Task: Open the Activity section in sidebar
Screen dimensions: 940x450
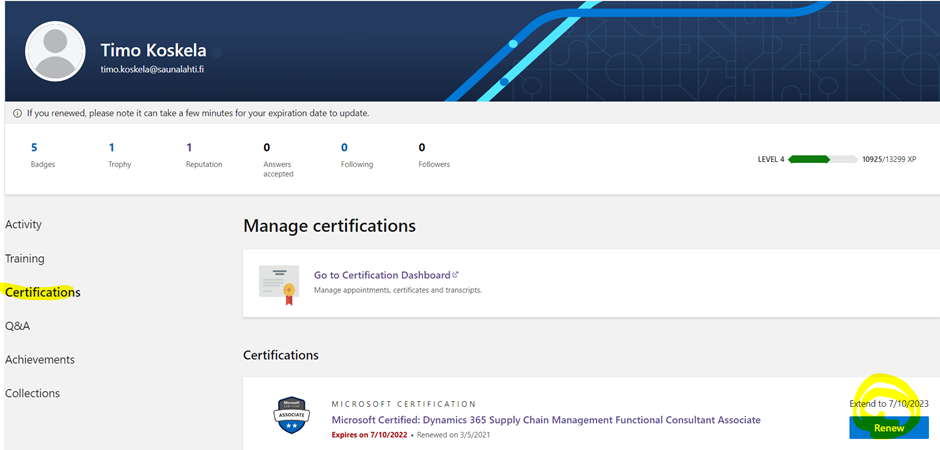Action: point(24,225)
